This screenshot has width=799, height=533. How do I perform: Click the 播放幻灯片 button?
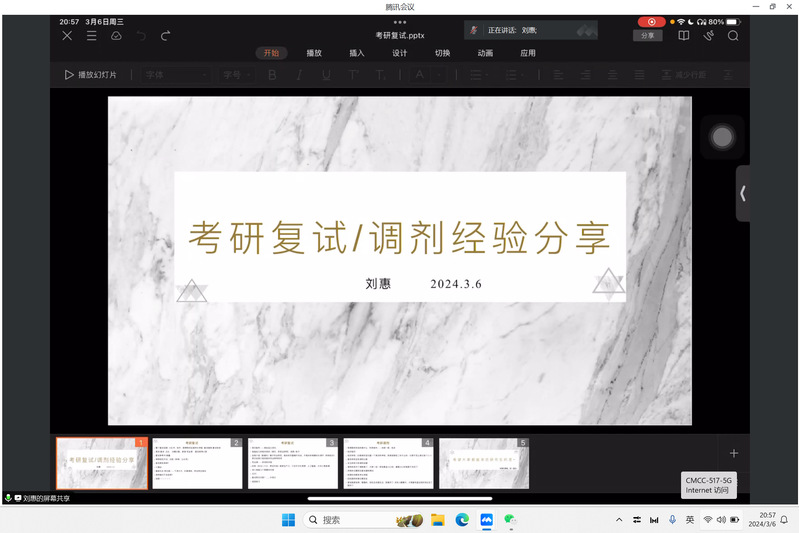(x=91, y=75)
